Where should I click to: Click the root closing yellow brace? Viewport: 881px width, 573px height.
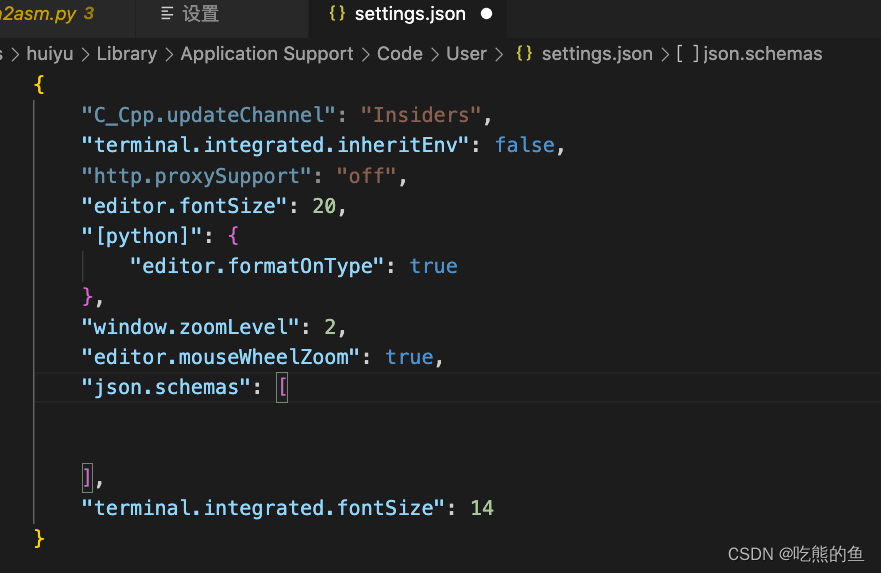click(x=39, y=539)
